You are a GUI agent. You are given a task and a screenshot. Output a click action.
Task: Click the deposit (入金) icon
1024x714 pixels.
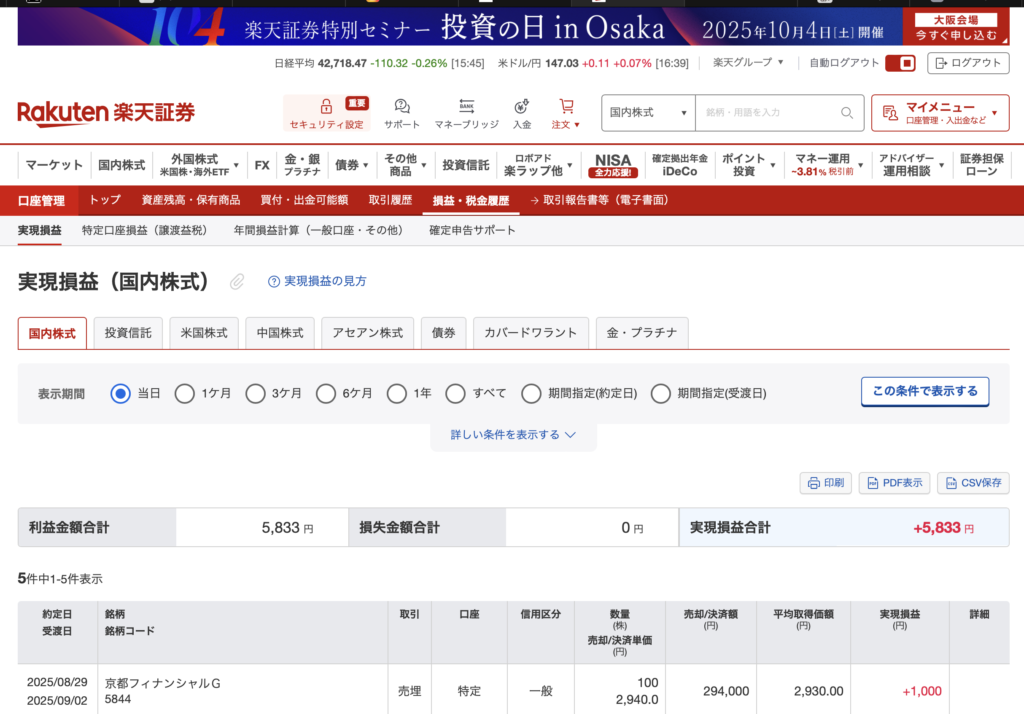click(x=521, y=106)
